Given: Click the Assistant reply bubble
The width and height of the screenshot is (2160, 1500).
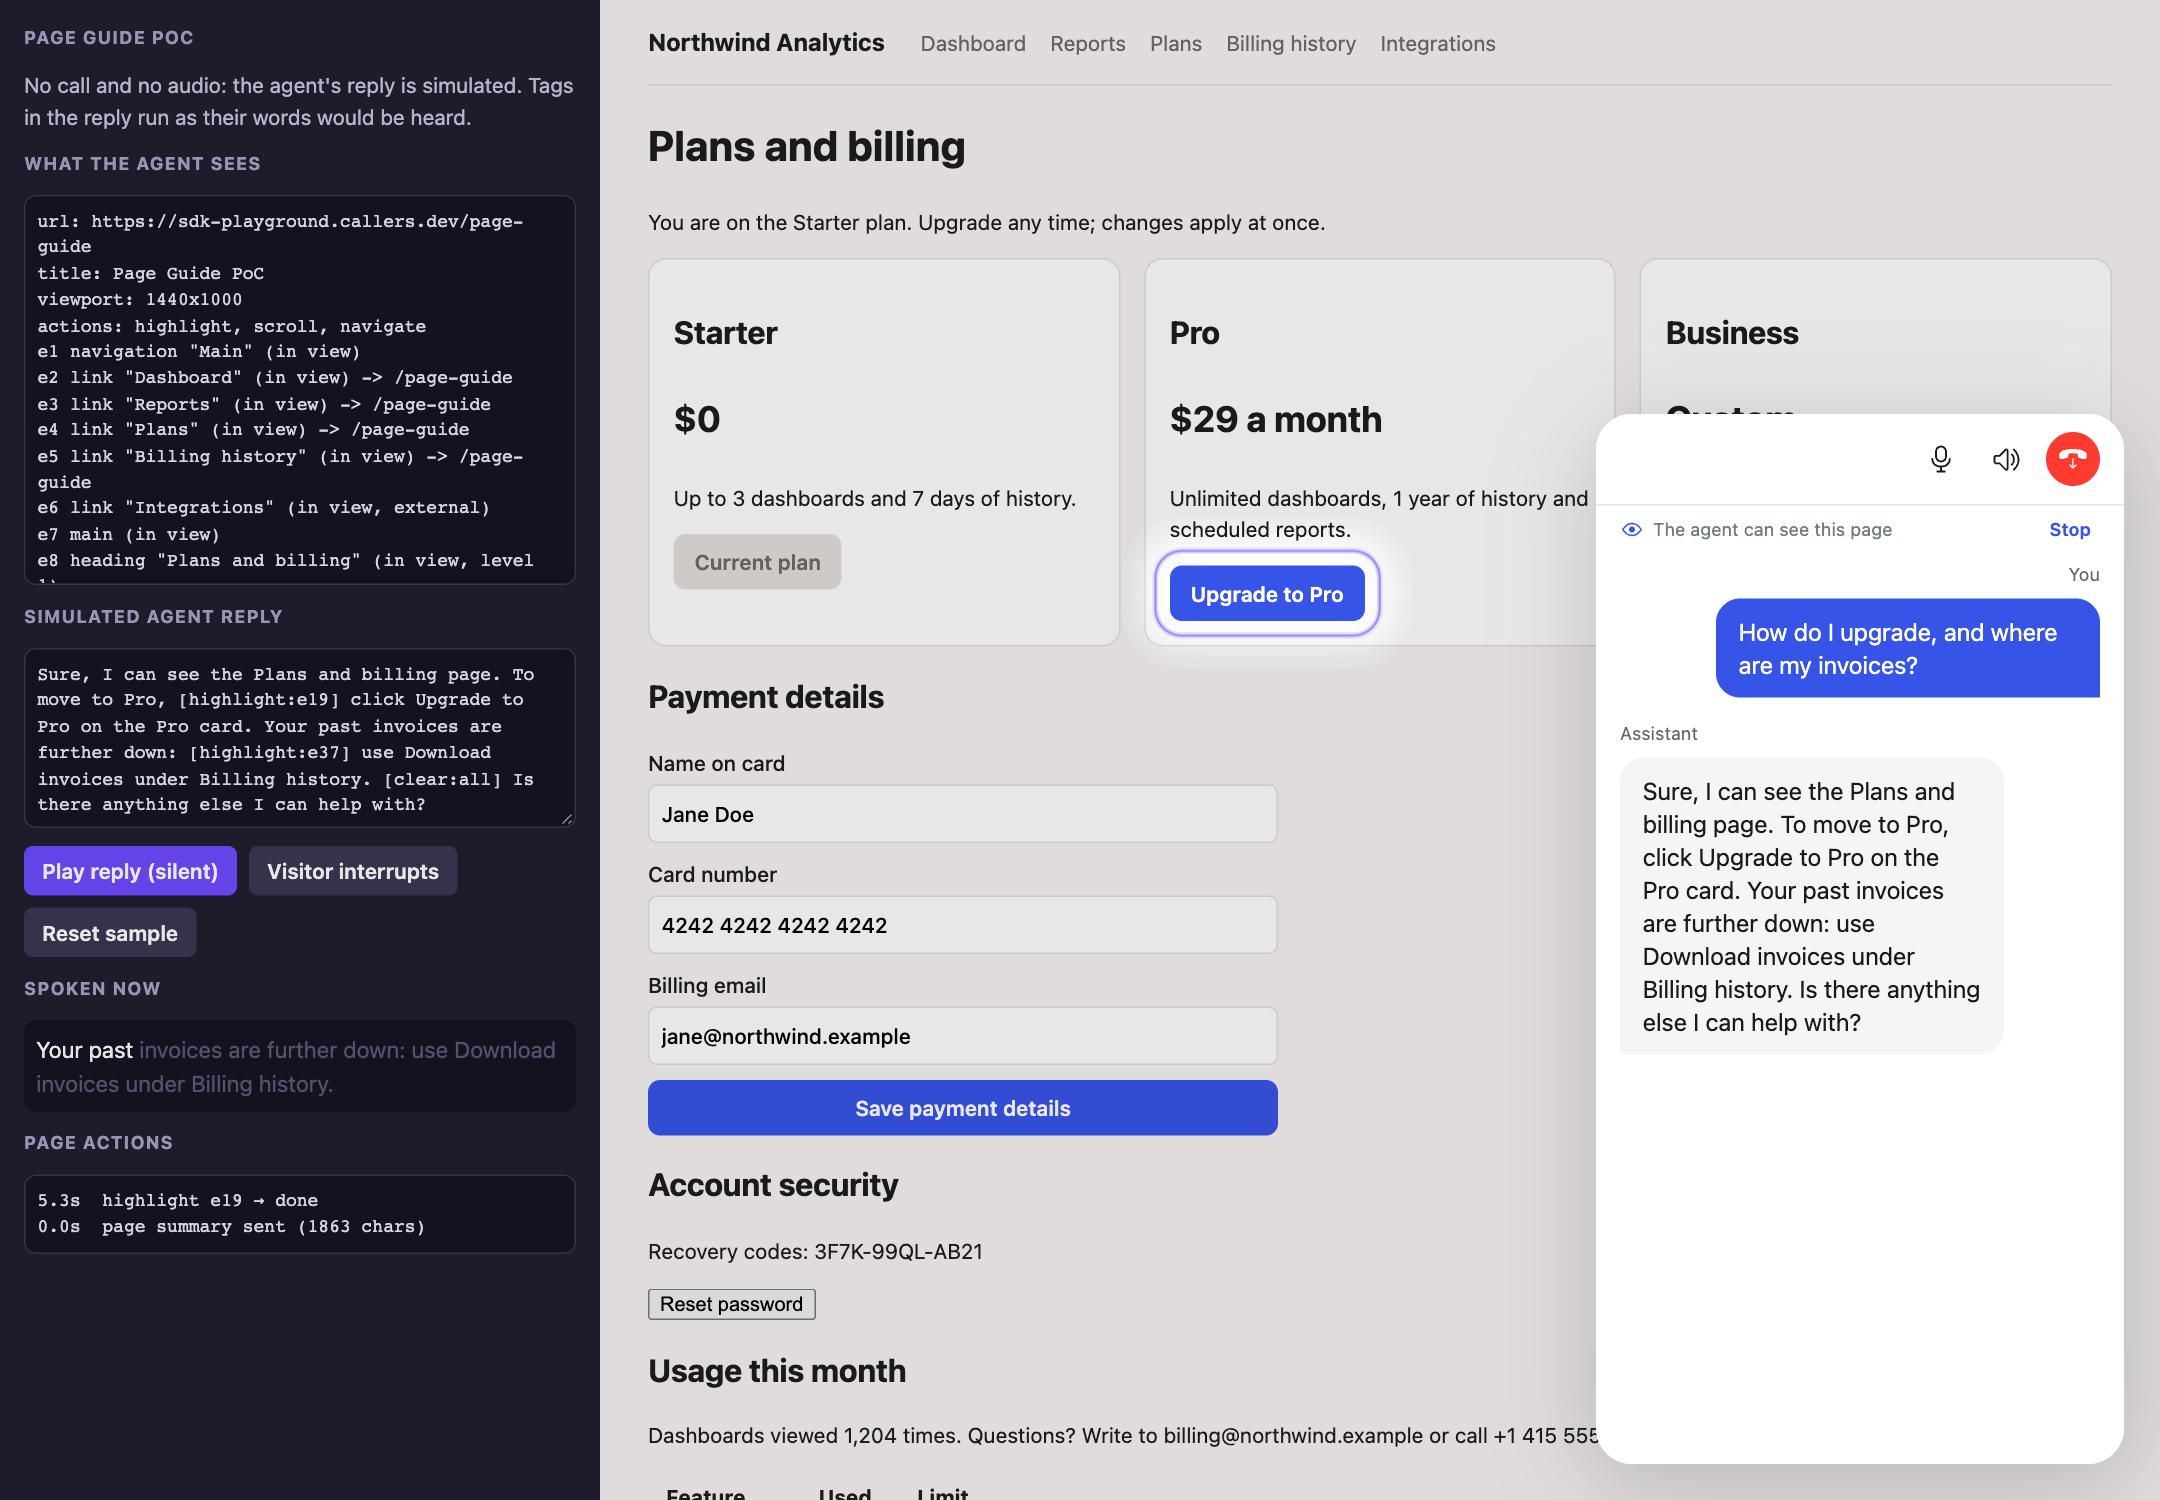Looking at the screenshot, I should (x=1811, y=906).
